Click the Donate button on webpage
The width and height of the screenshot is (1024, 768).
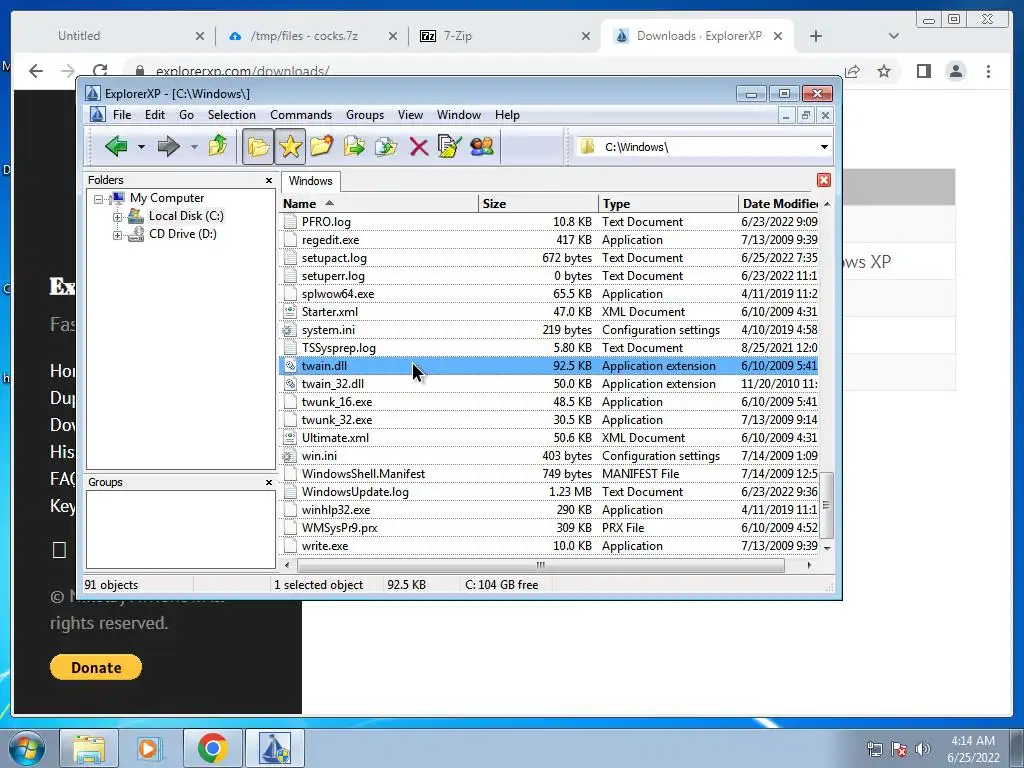tap(95, 667)
